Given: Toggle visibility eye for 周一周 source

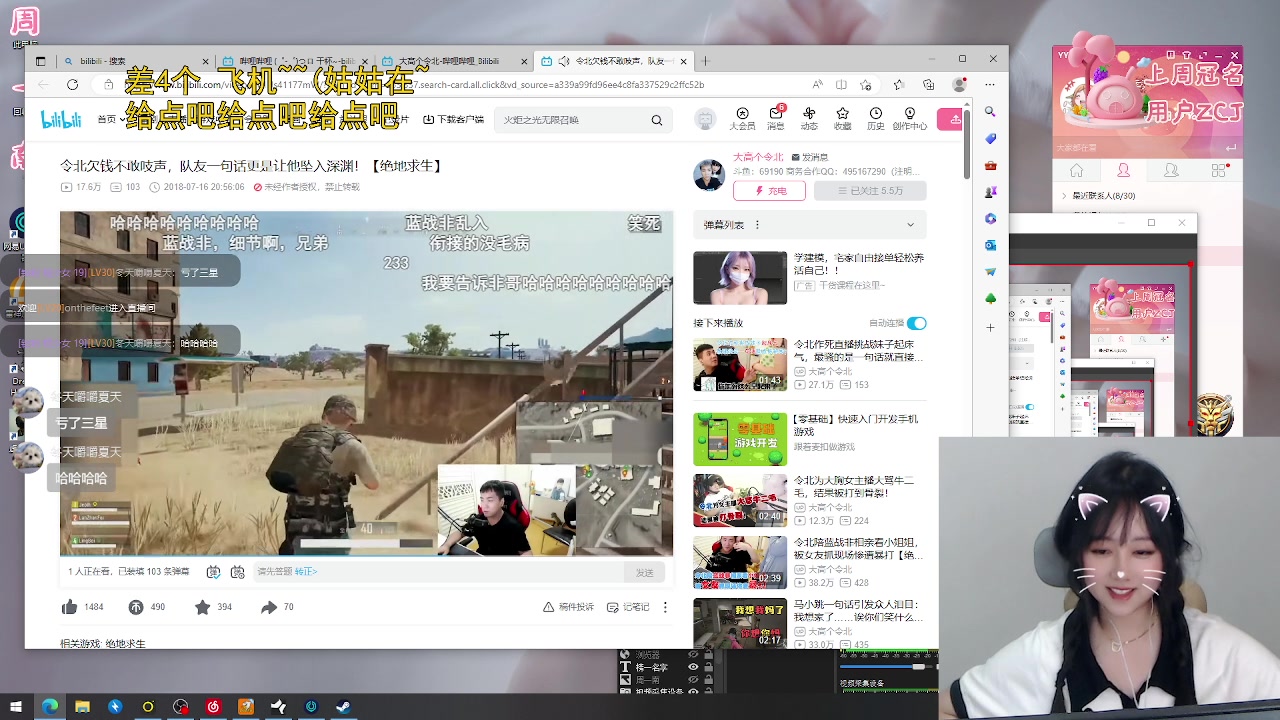Looking at the screenshot, I should pyautogui.click(x=693, y=680).
